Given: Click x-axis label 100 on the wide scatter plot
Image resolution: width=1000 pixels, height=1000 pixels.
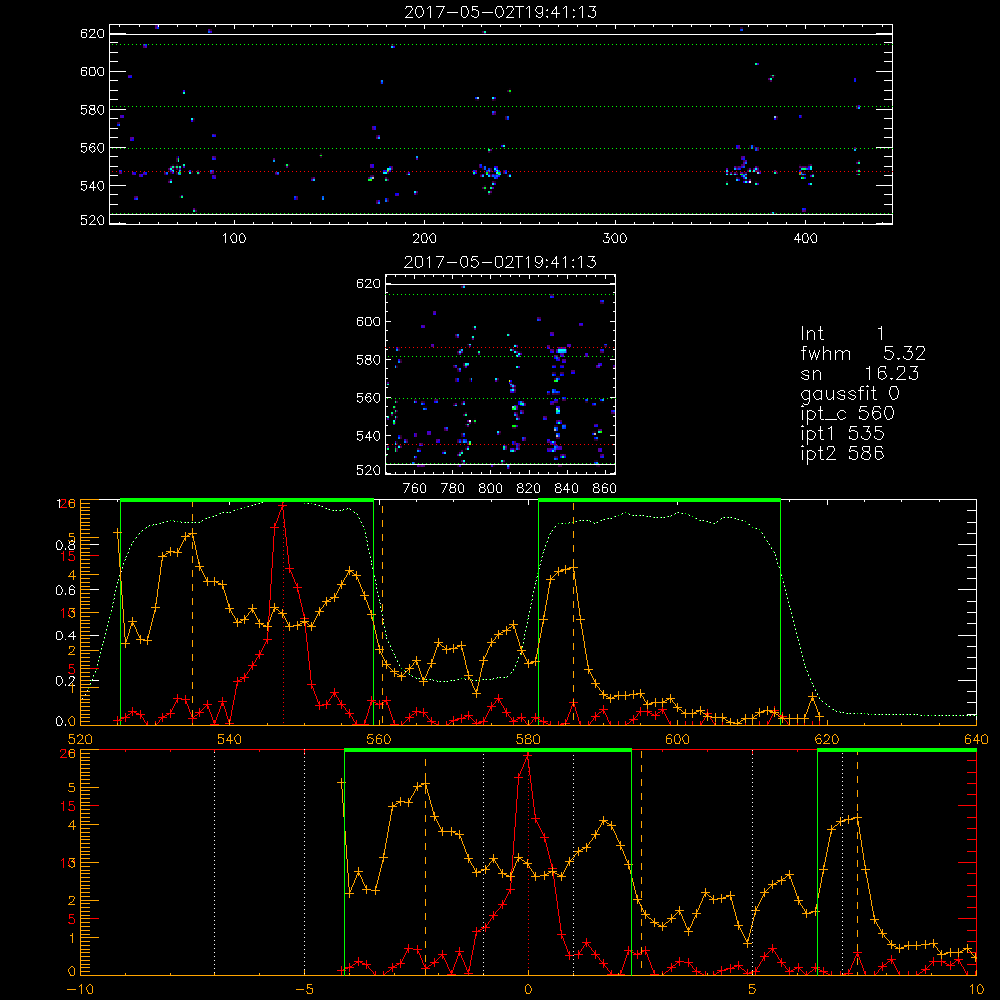Looking at the screenshot, I should point(234,239).
